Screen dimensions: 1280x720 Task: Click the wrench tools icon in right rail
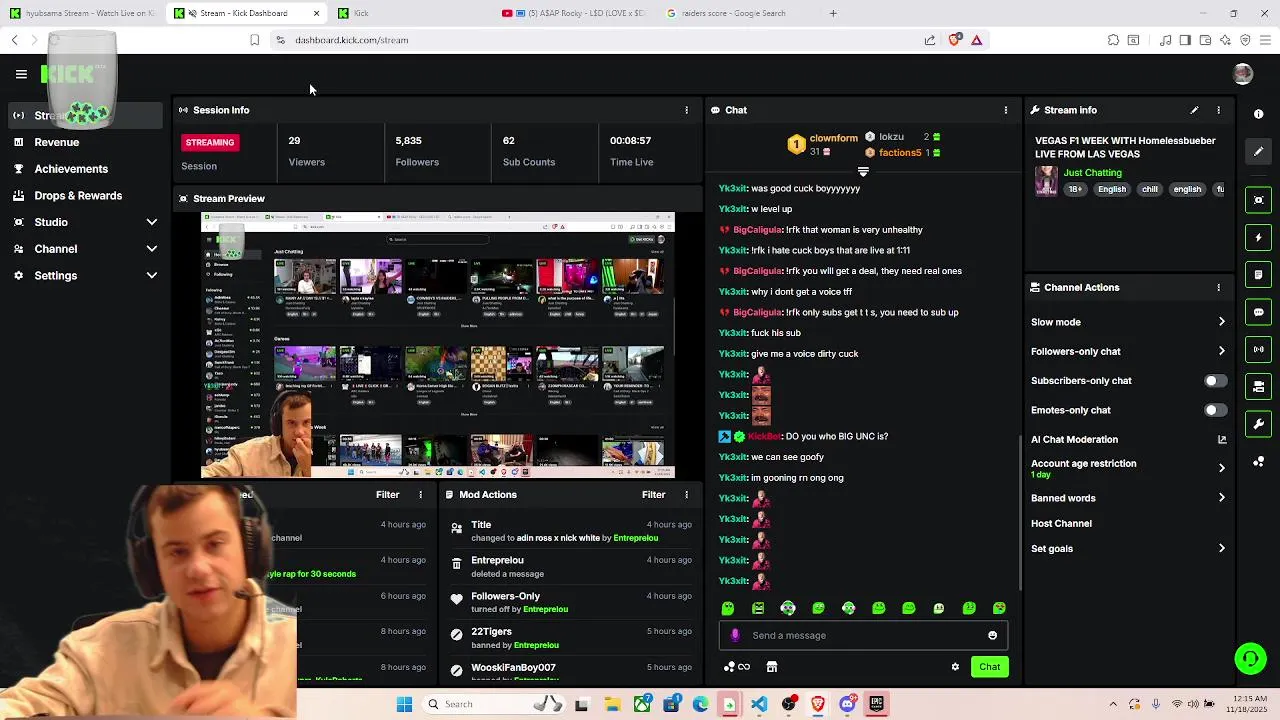point(1259,424)
